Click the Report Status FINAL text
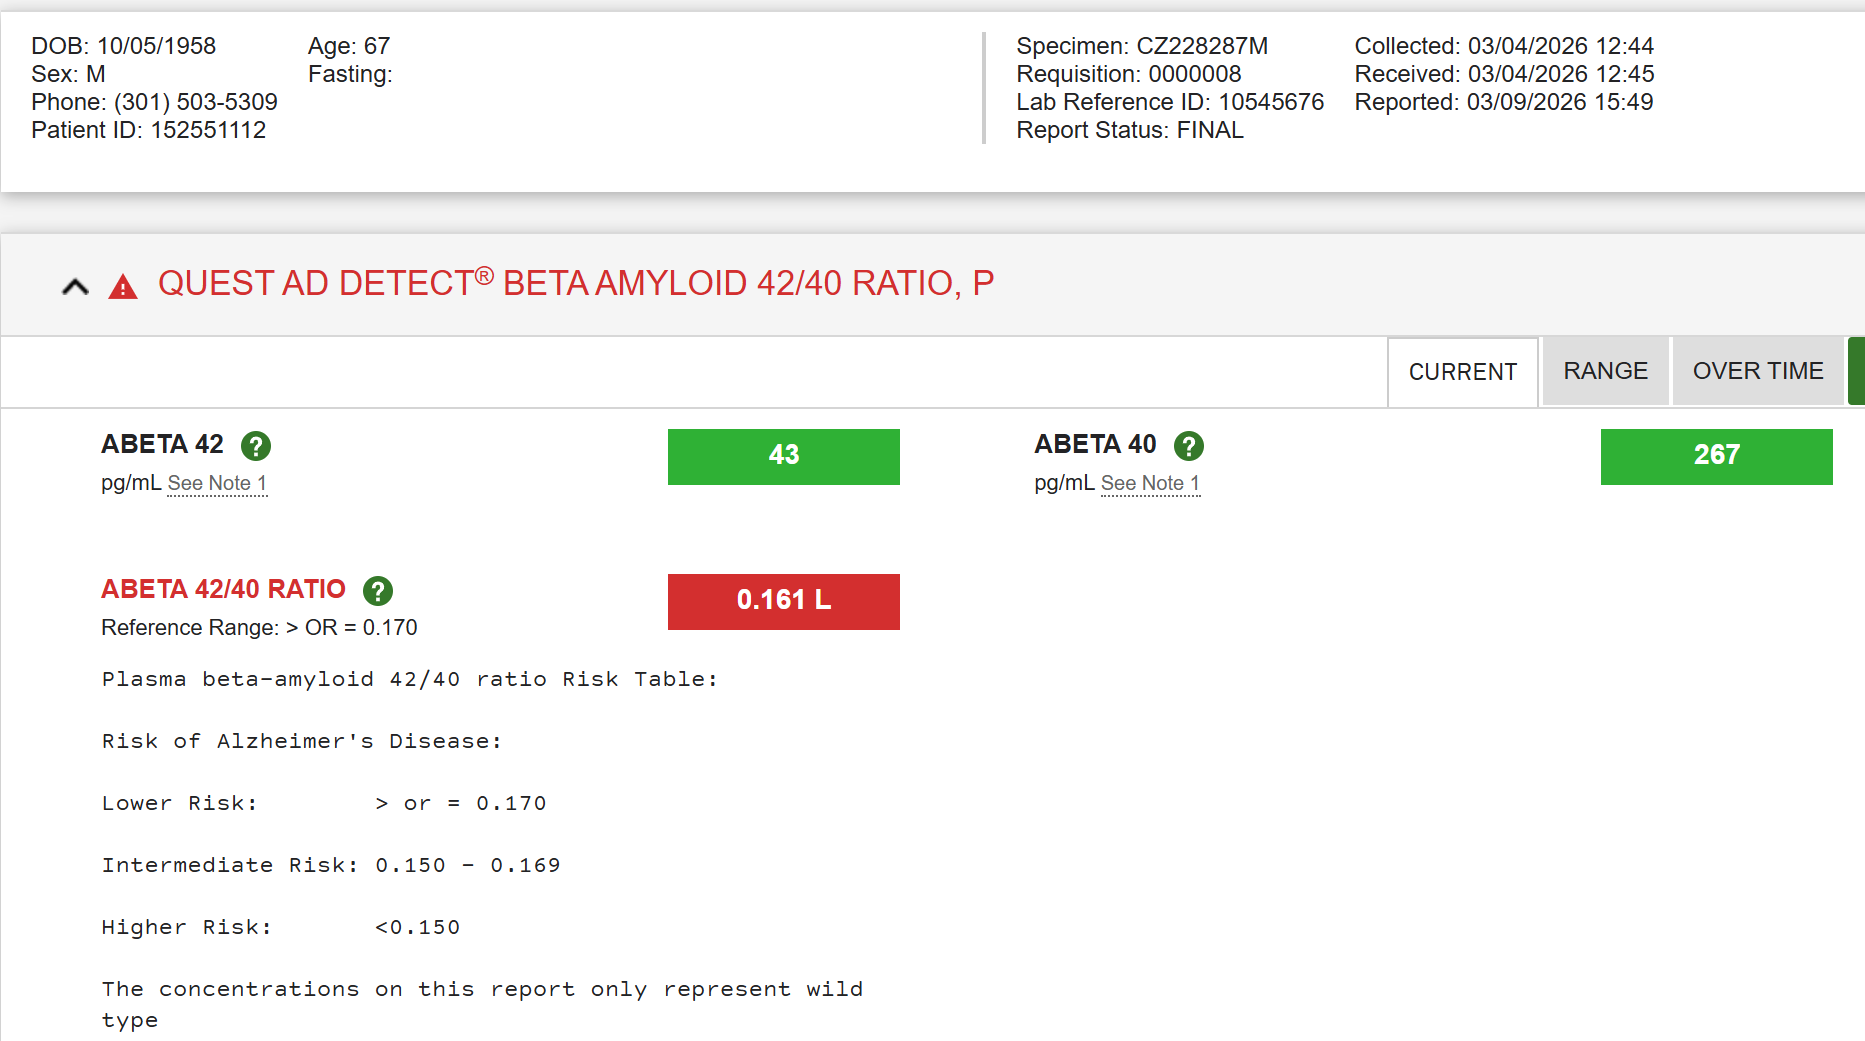 pos(1129,130)
